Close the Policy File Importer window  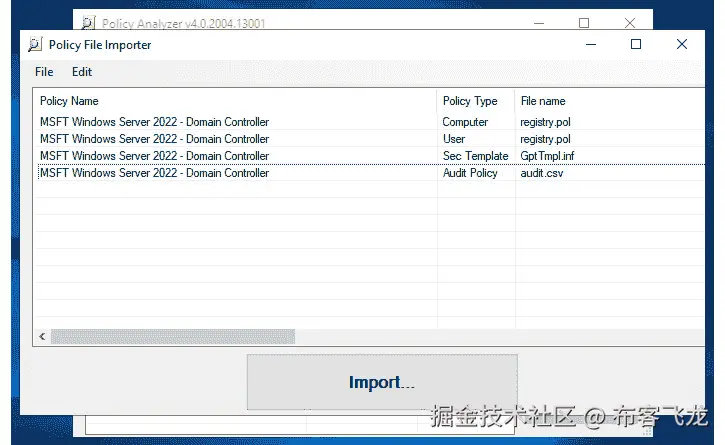(x=682, y=44)
